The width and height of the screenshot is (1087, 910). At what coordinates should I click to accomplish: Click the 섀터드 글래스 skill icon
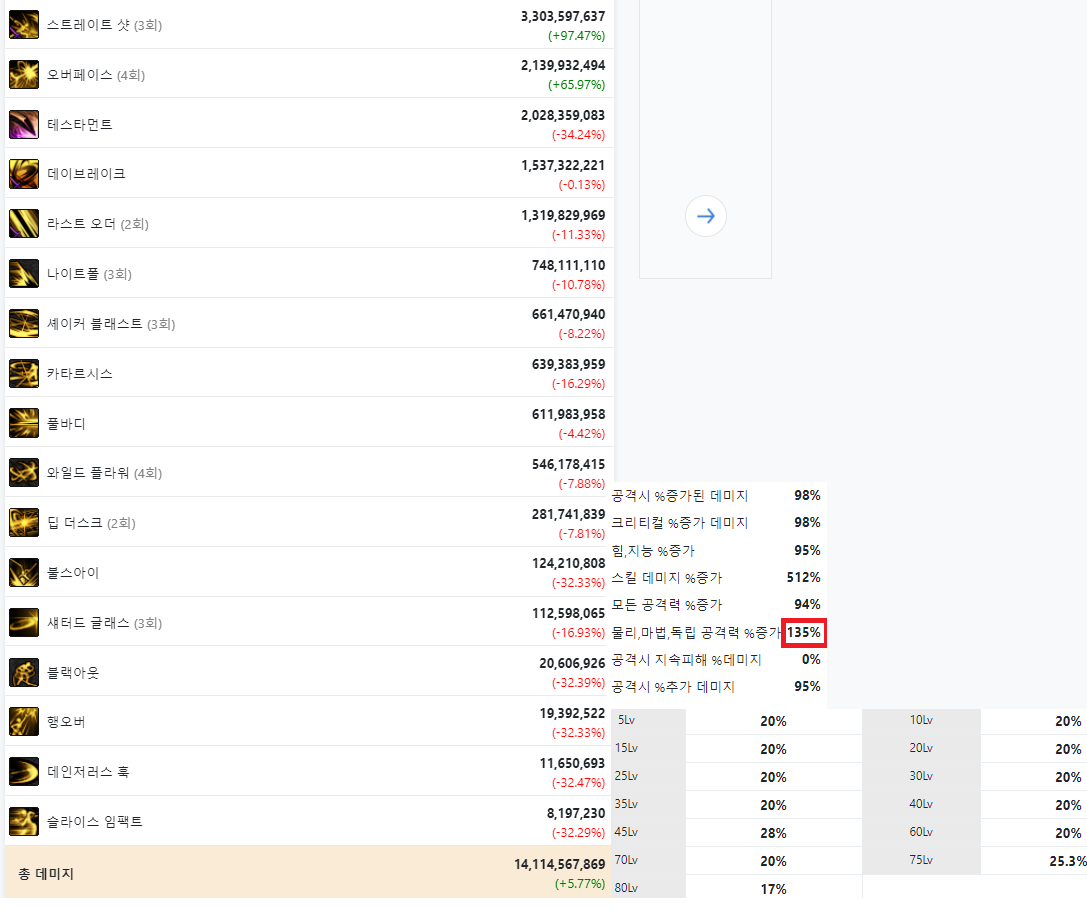24,622
